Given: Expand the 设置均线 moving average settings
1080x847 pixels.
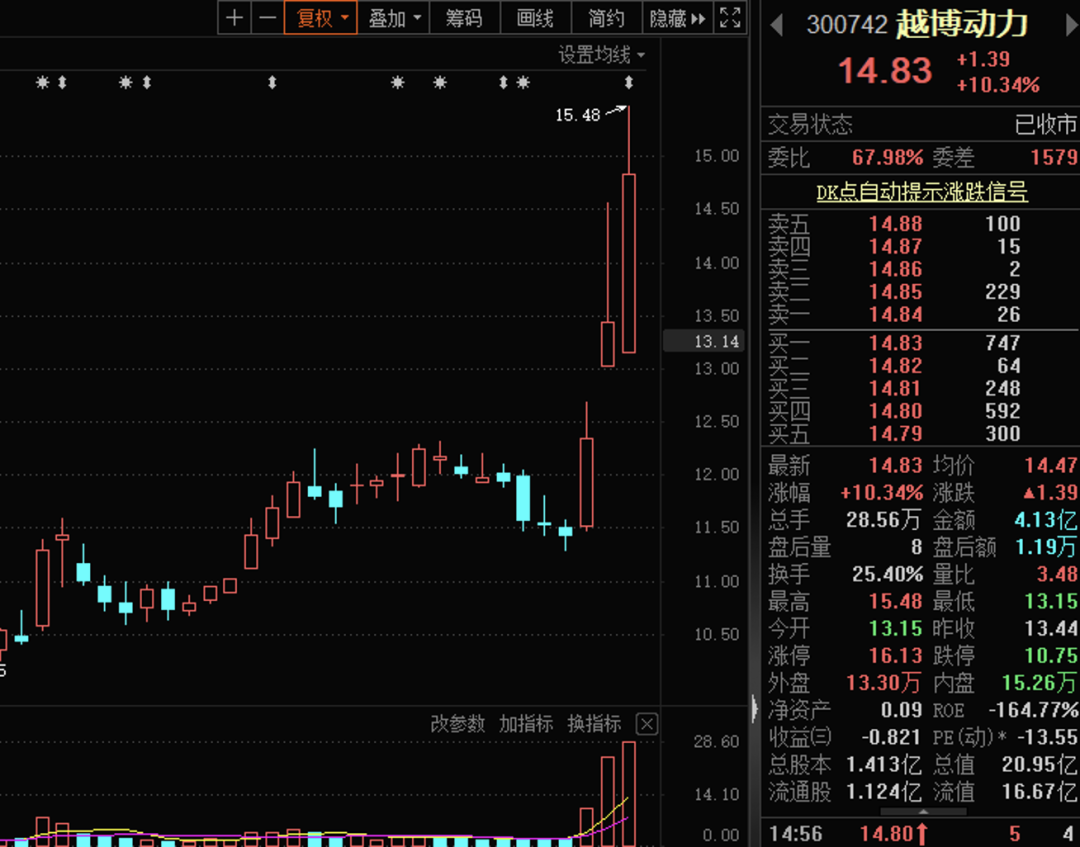Looking at the screenshot, I should click(601, 55).
